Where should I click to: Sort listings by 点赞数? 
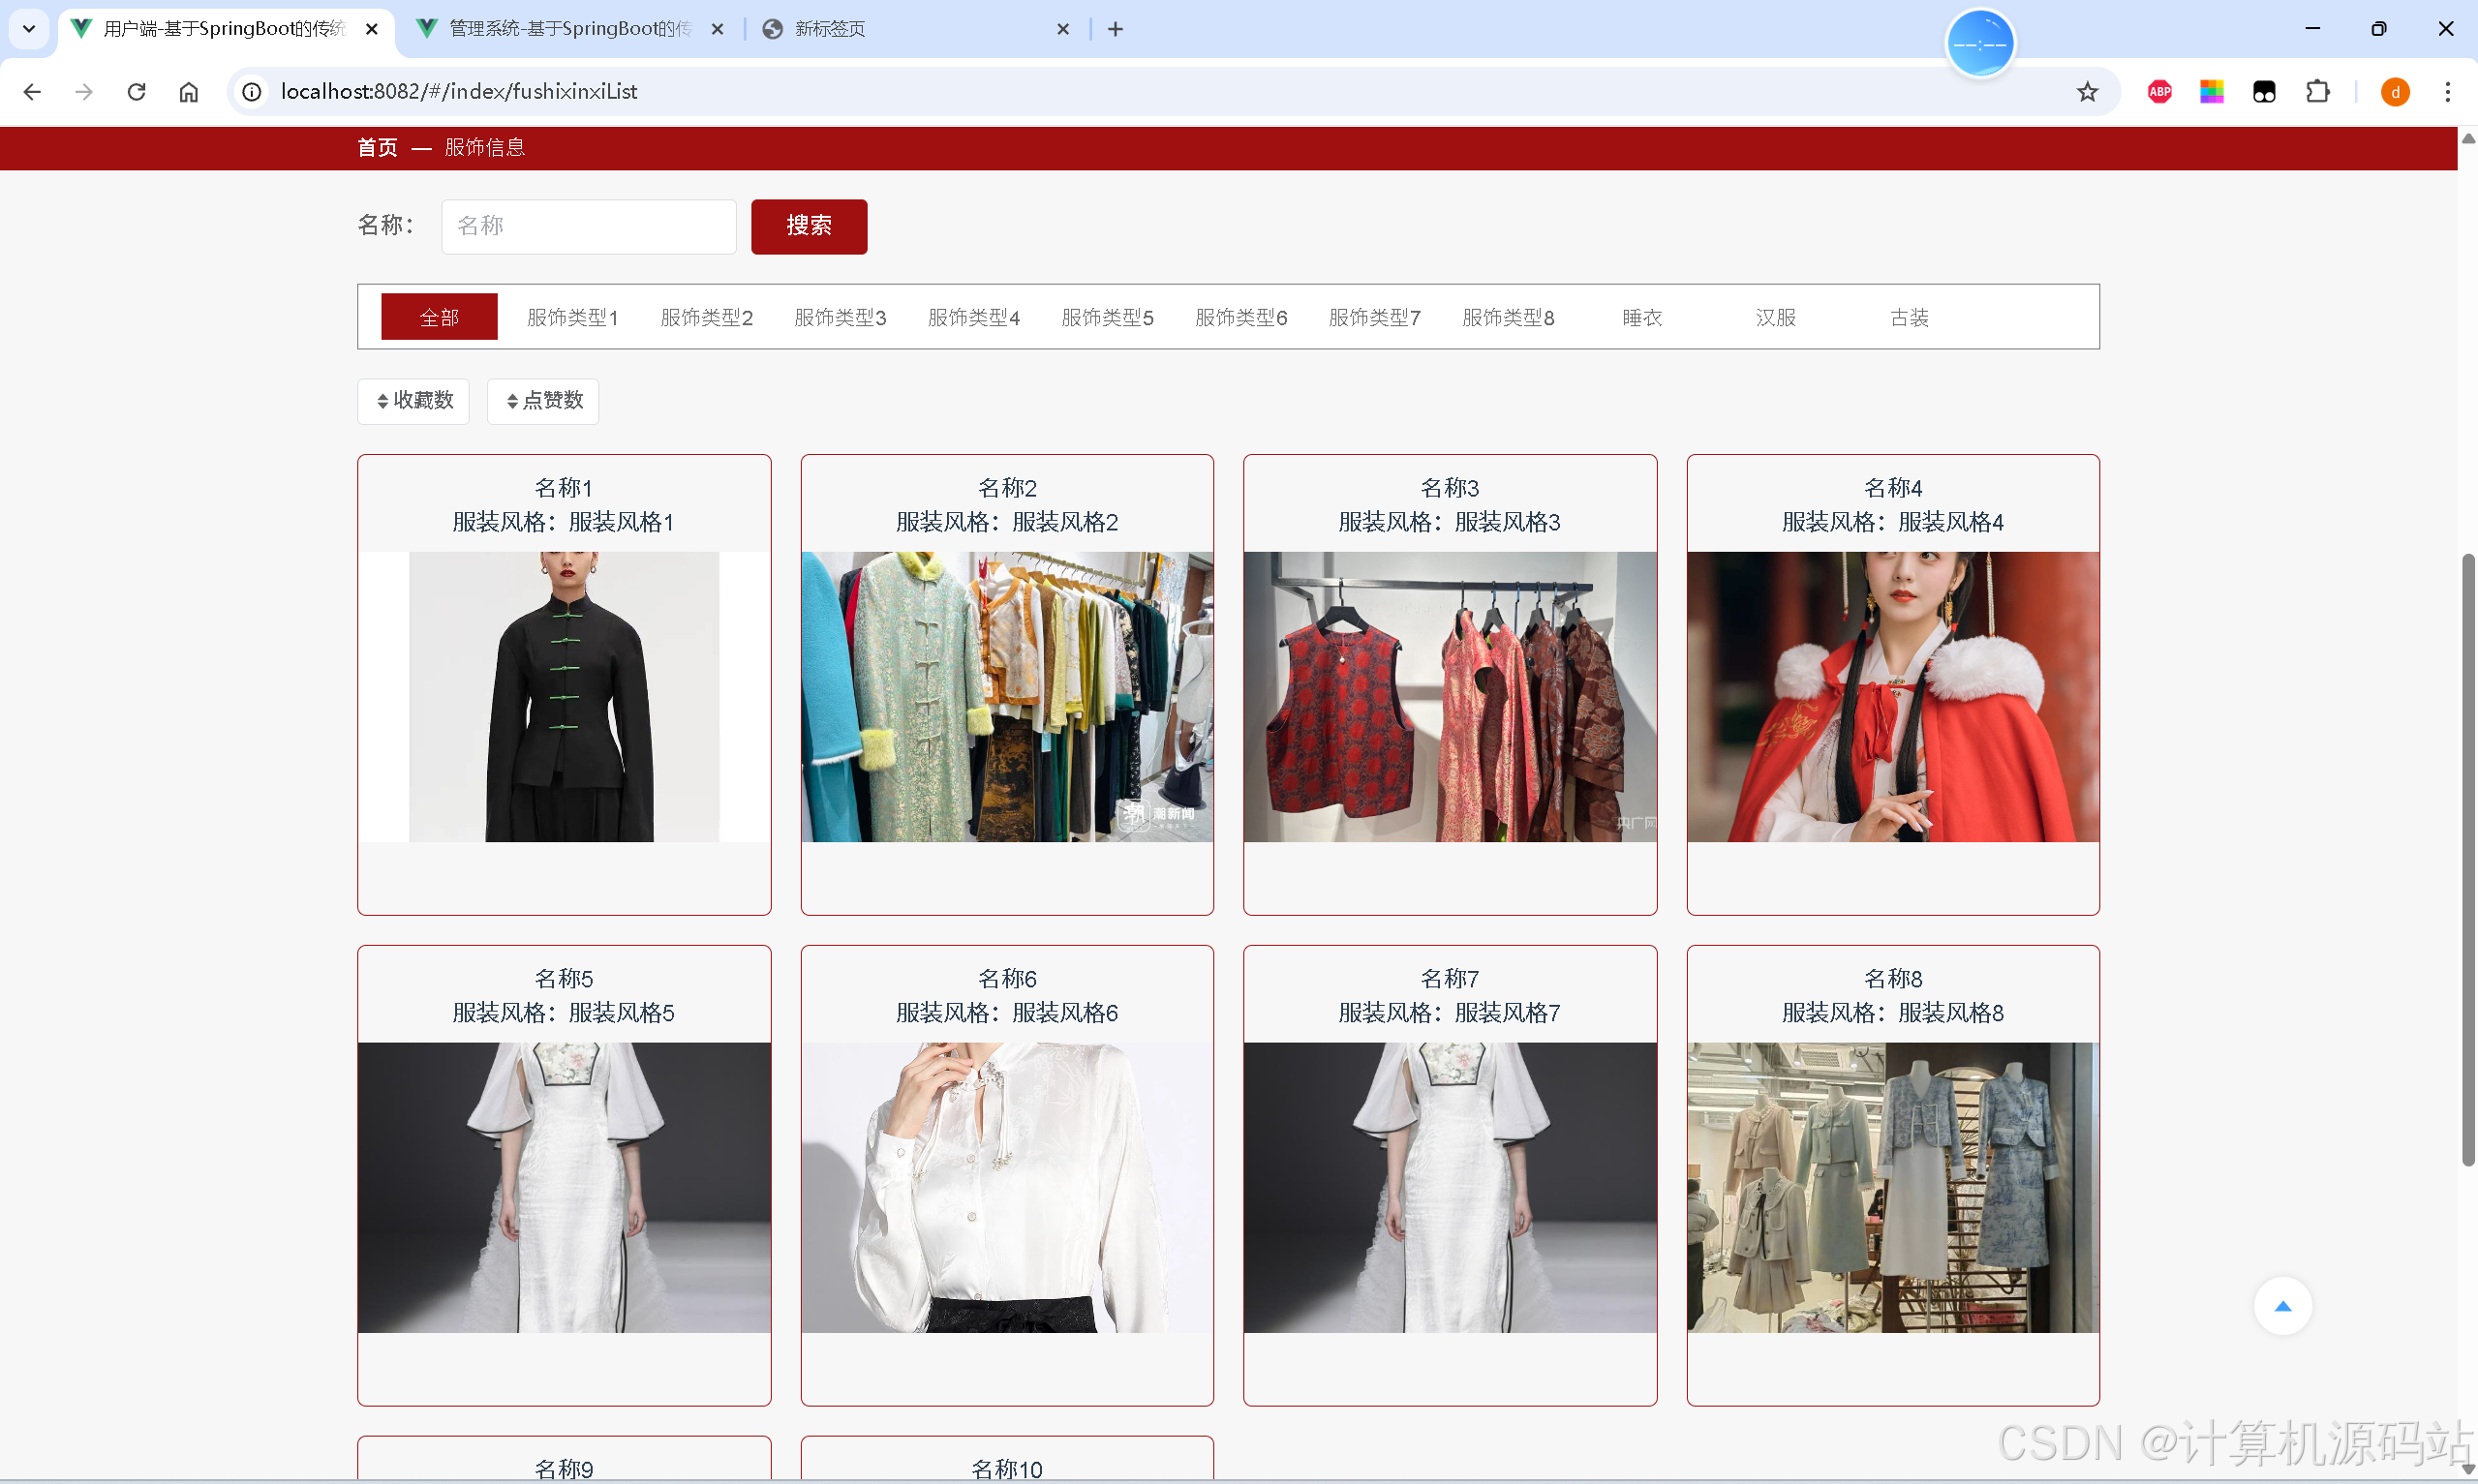[543, 401]
